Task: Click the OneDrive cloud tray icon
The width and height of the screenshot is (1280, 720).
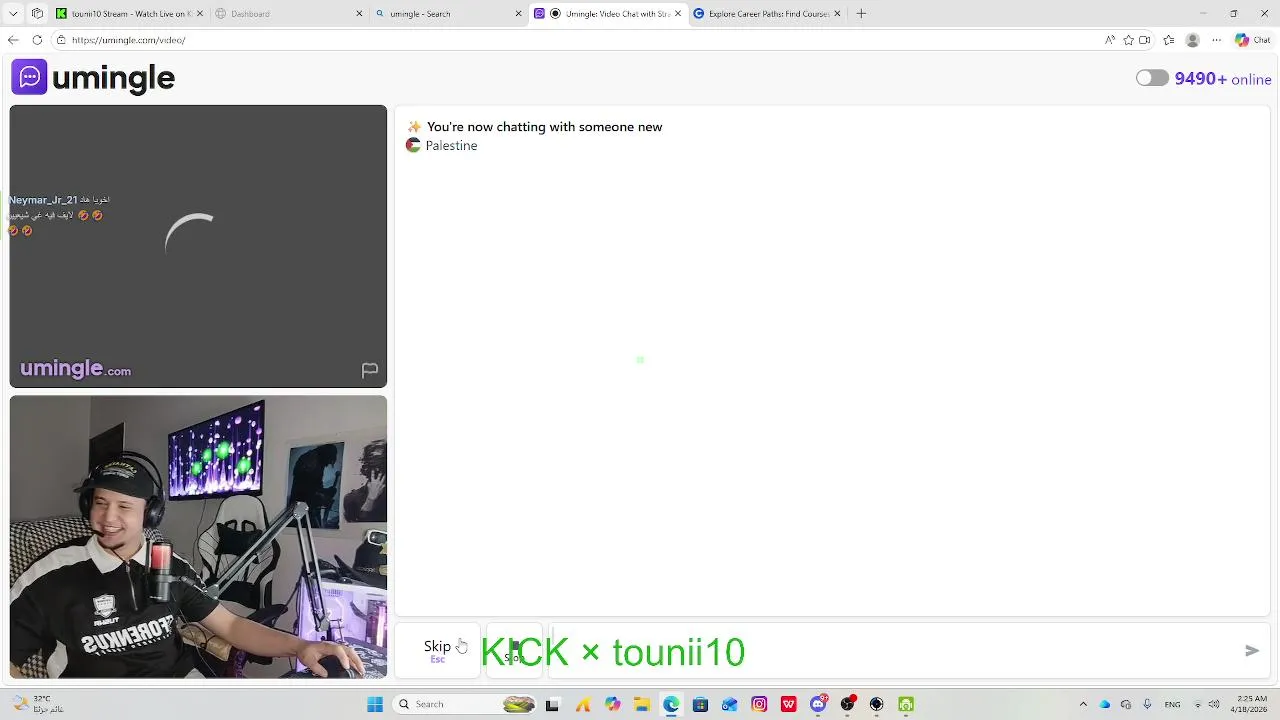Action: (x=1105, y=704)
